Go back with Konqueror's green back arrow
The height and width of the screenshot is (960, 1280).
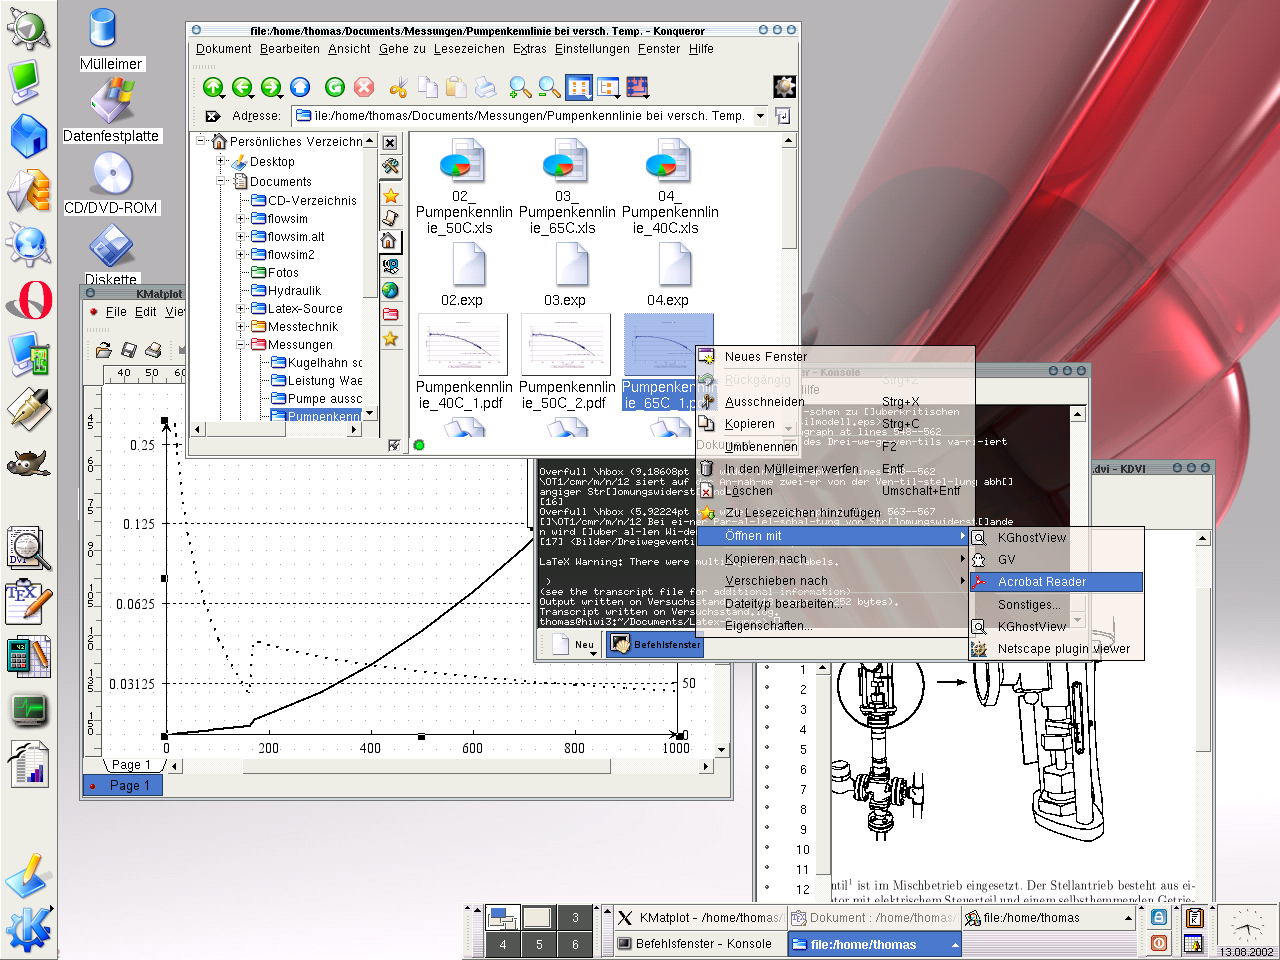pos(242,88)
